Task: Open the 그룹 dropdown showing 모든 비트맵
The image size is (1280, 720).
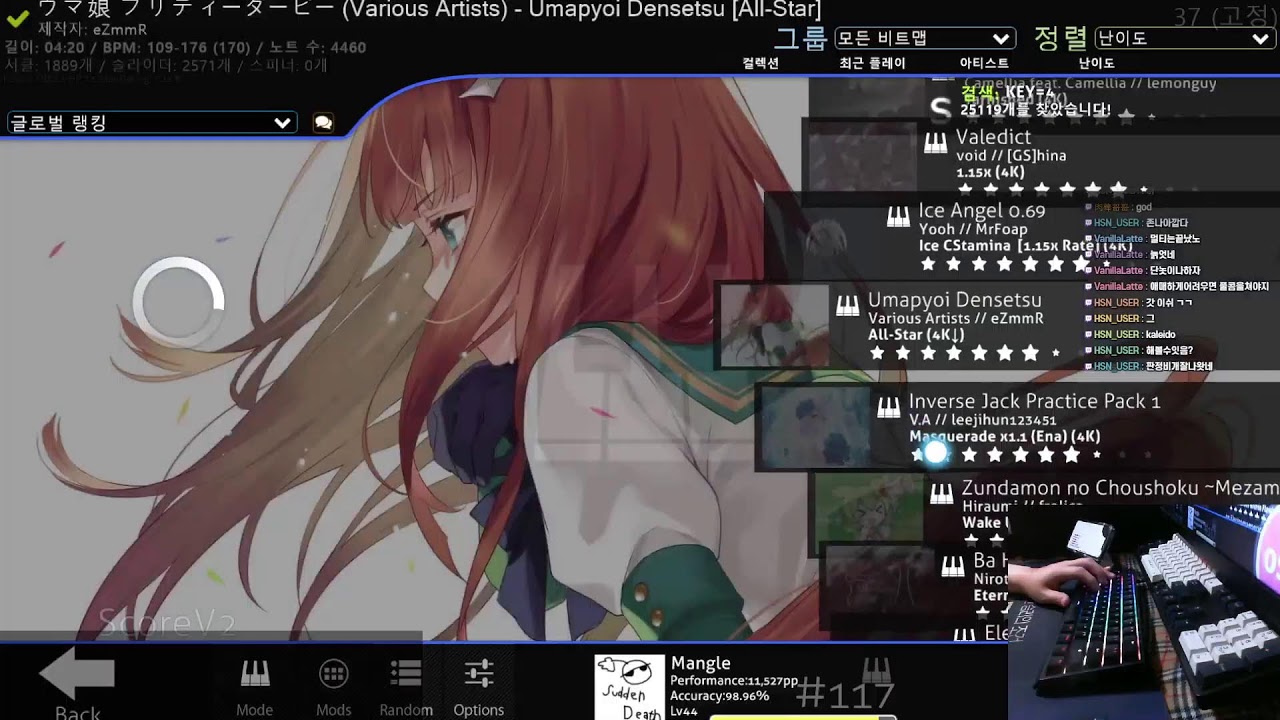Action: tap(925, 38)
